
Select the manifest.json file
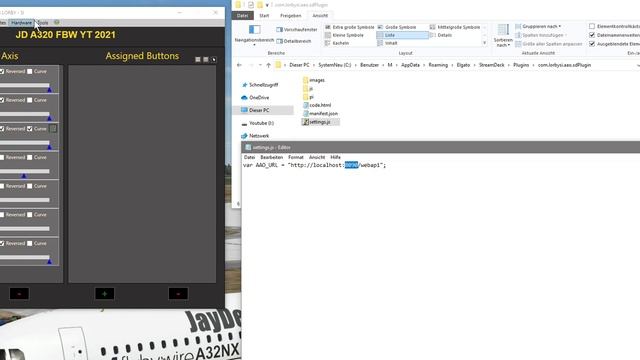(x=320, y=113)
